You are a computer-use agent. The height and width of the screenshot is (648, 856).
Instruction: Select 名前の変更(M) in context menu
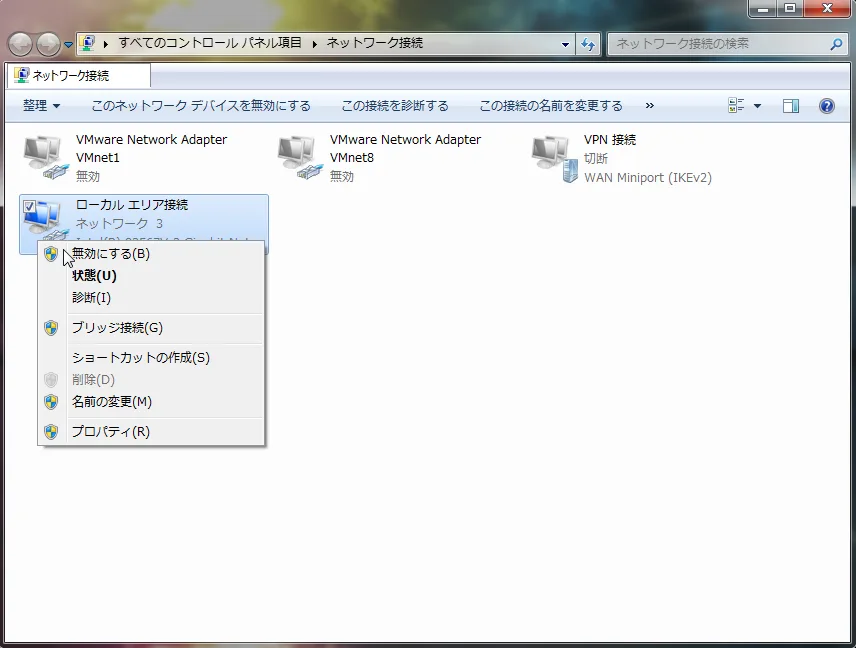click(151, 402)
